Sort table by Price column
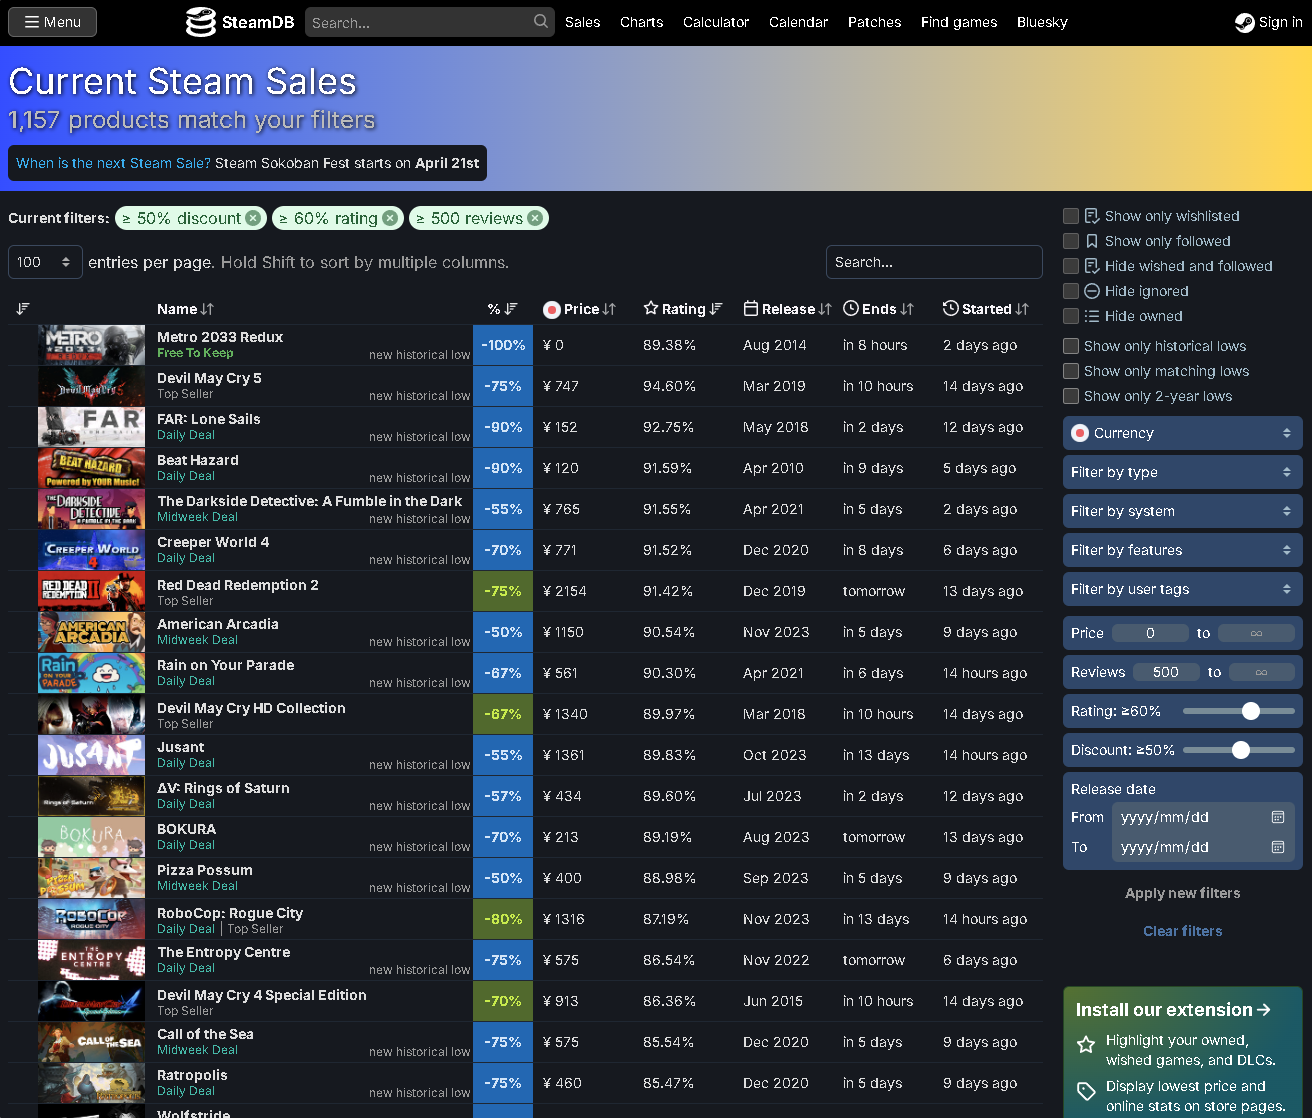This screenshot has height=1118, width=1312. click(580, 309)
